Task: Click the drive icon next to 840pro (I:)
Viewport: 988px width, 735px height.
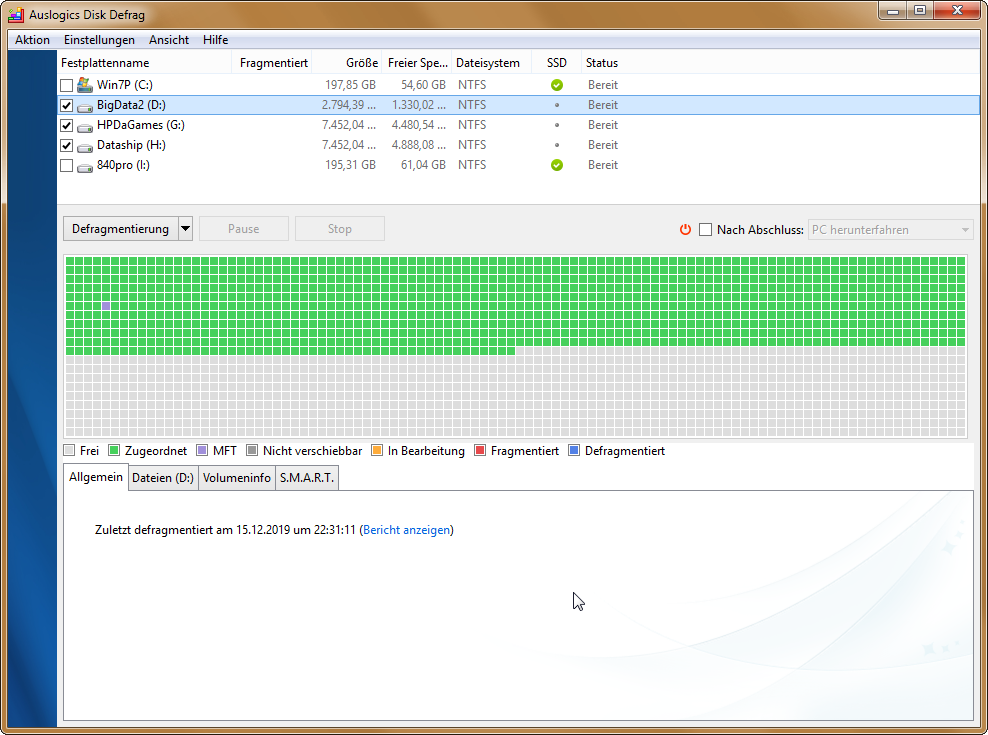Action: (x=84, y=165)
